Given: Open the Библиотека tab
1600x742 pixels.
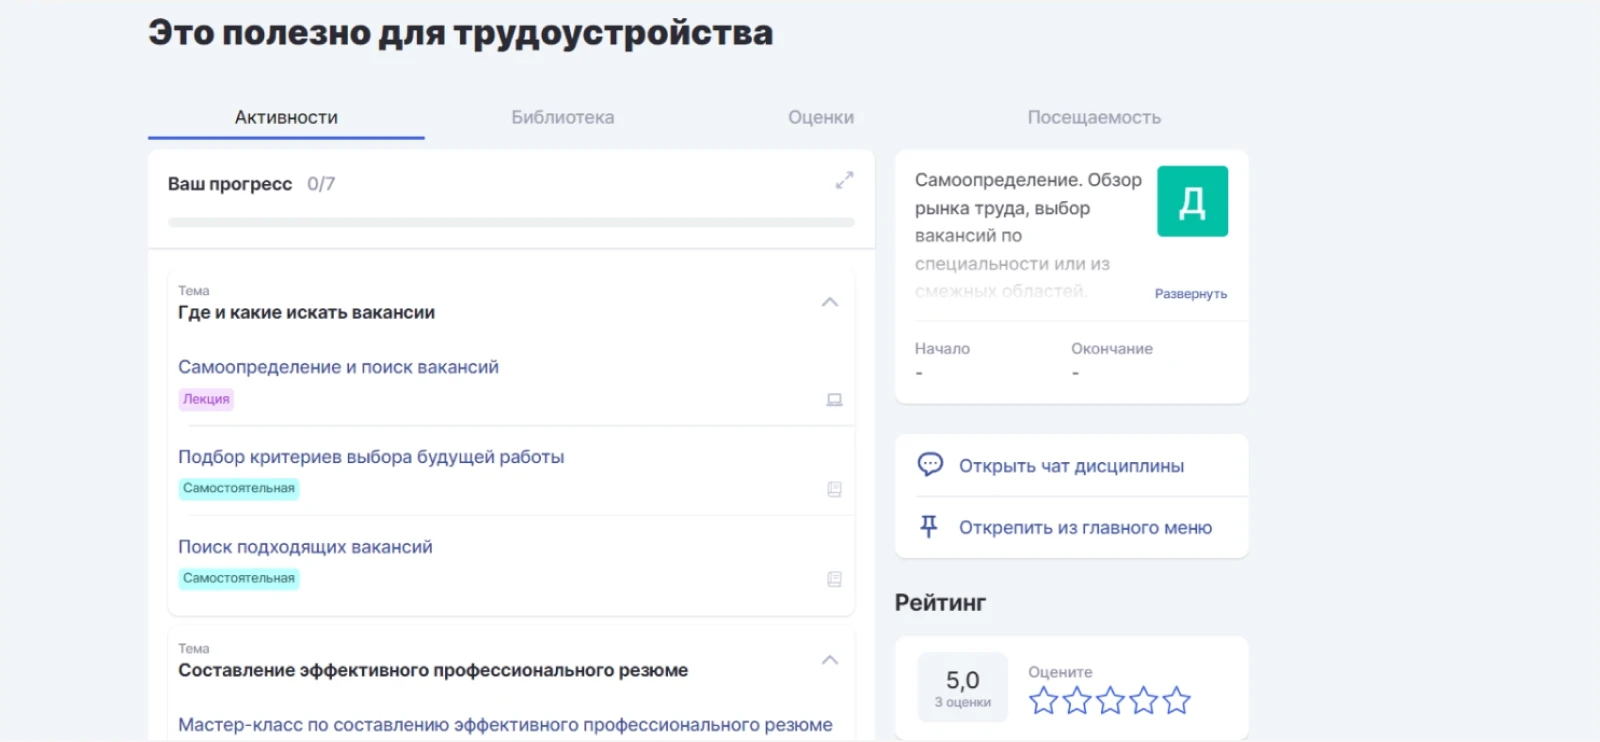Looking at the screenshot, I should coord(563,117).
